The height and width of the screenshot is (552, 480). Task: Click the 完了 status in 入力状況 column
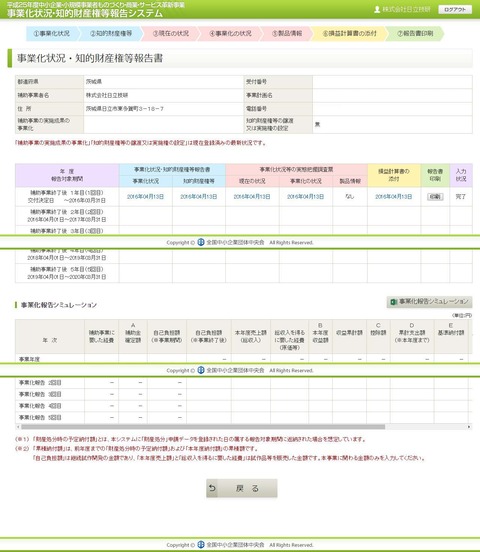point(461,197)
